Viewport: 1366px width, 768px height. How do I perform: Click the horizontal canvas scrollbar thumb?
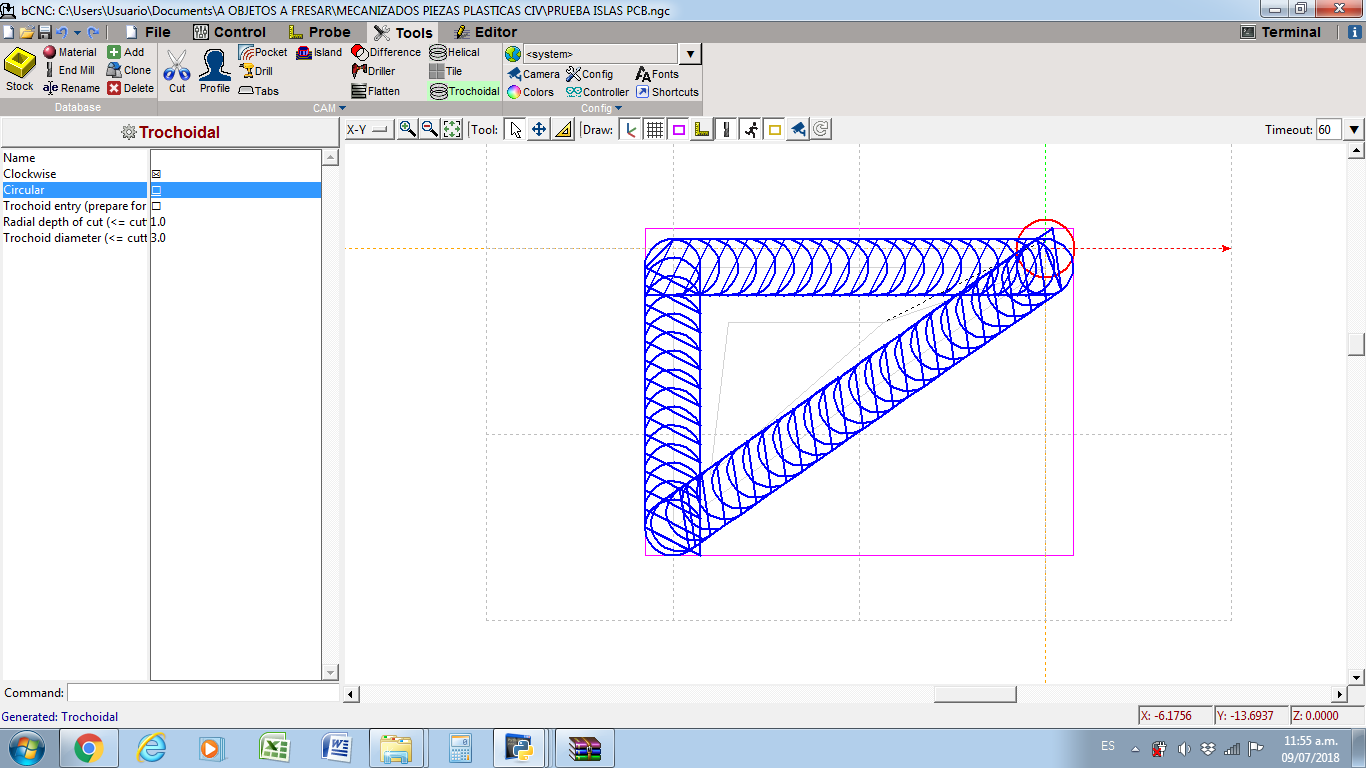click(x=975, y=694)
